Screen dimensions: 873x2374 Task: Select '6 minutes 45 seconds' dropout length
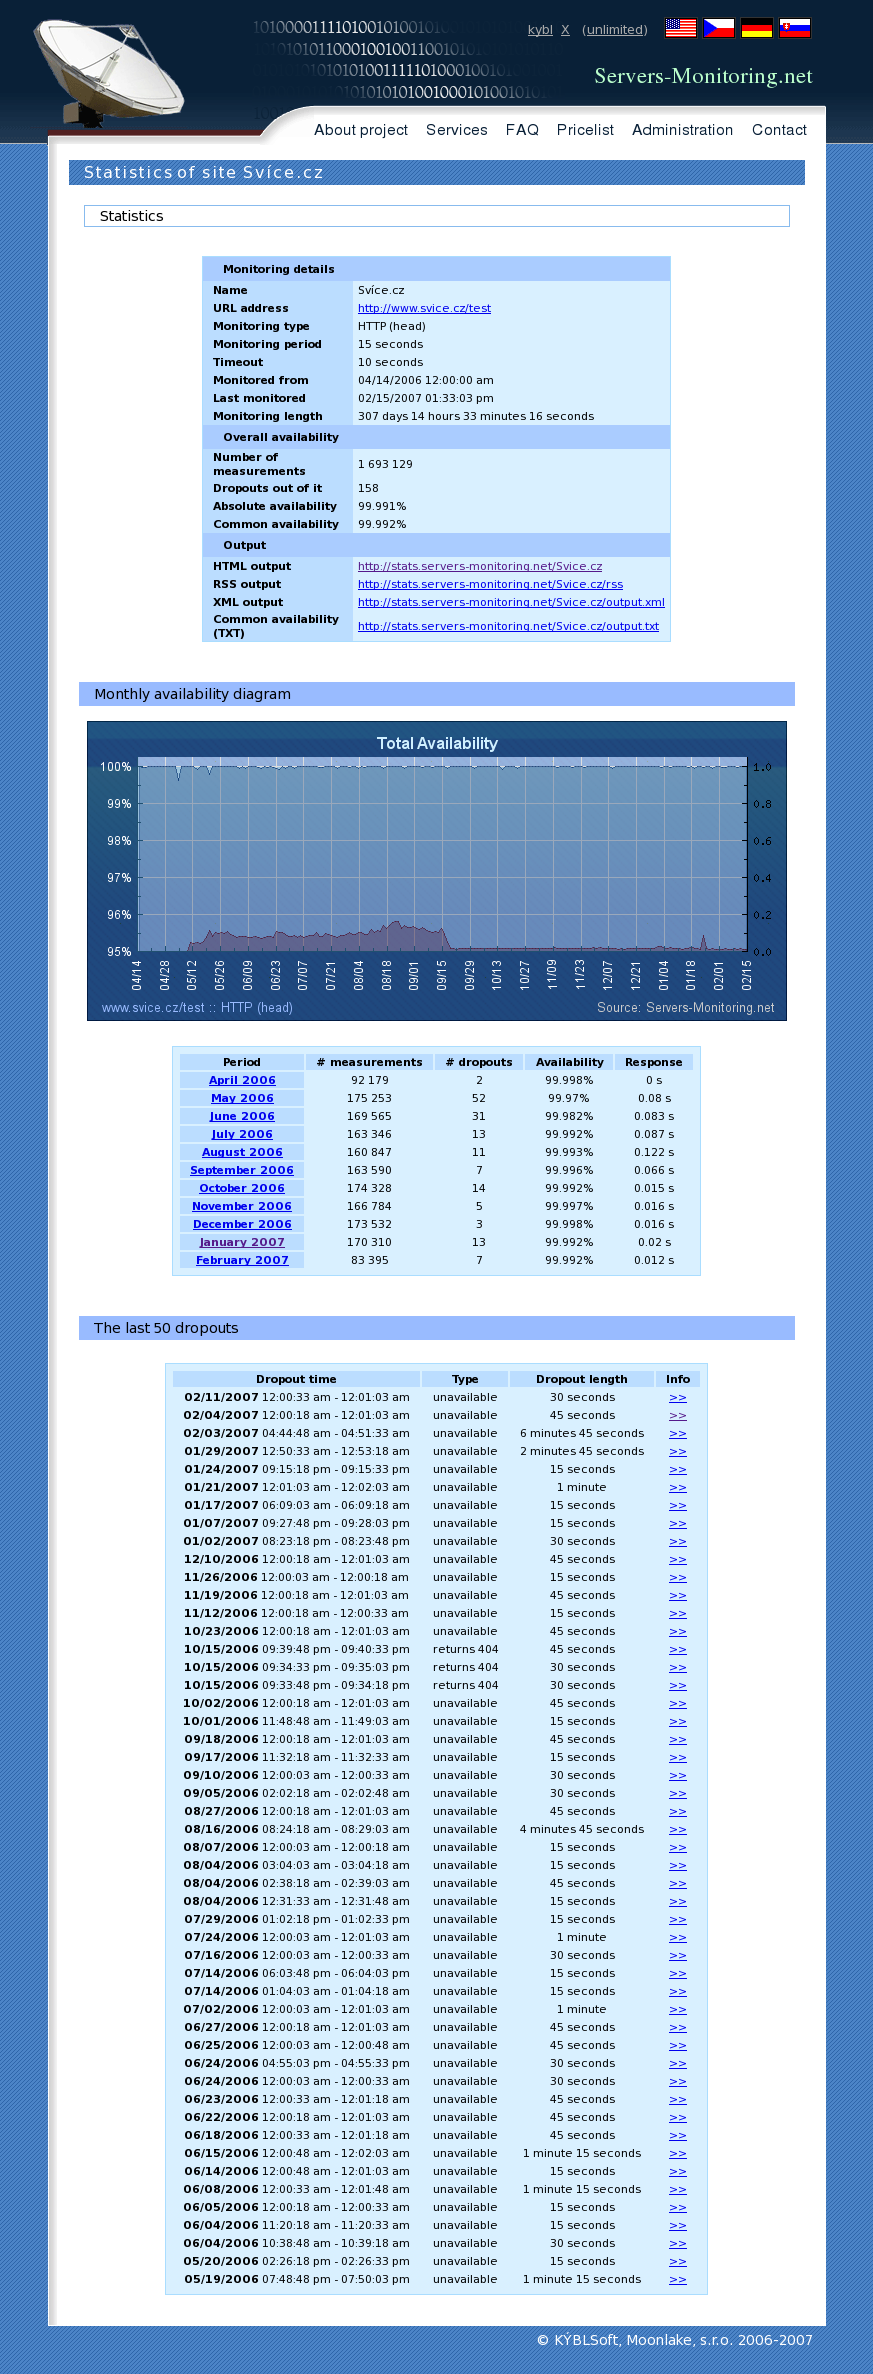pyautogui.click(x=582, y=1434)
